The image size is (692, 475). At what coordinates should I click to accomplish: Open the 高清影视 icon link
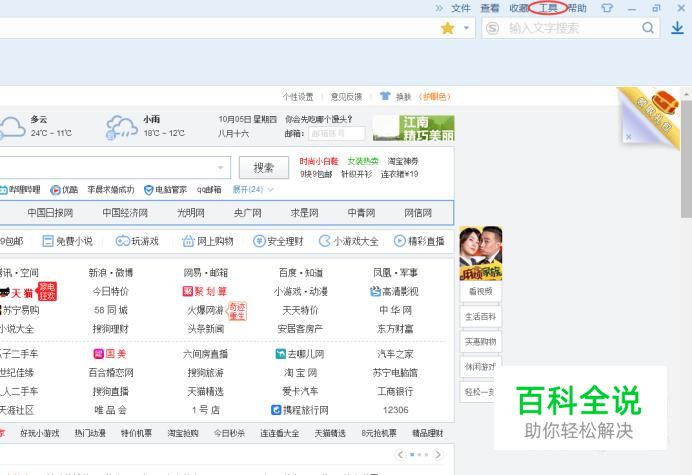[x=375, y=291]
